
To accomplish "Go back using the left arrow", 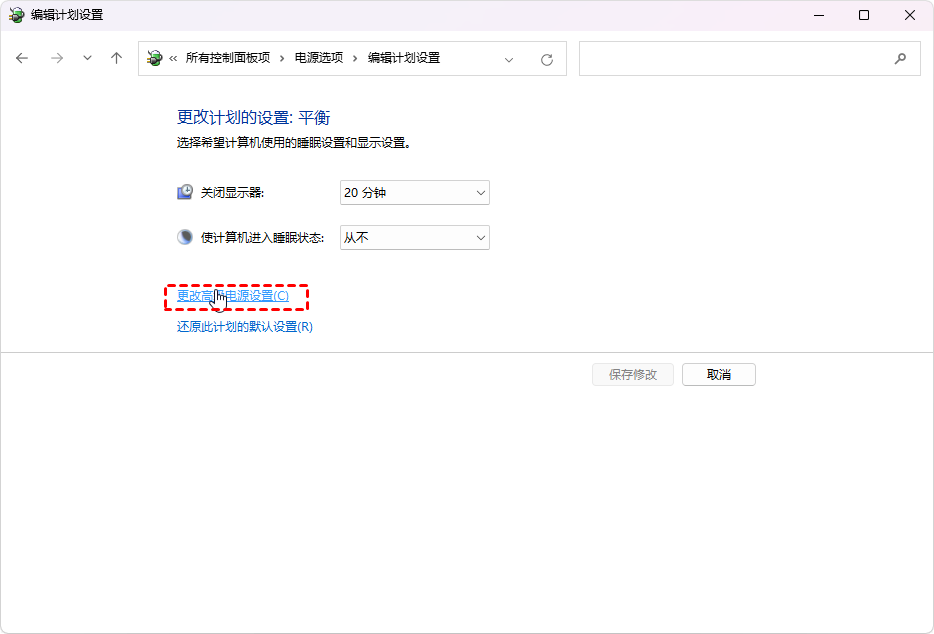I will pos(22,58).
